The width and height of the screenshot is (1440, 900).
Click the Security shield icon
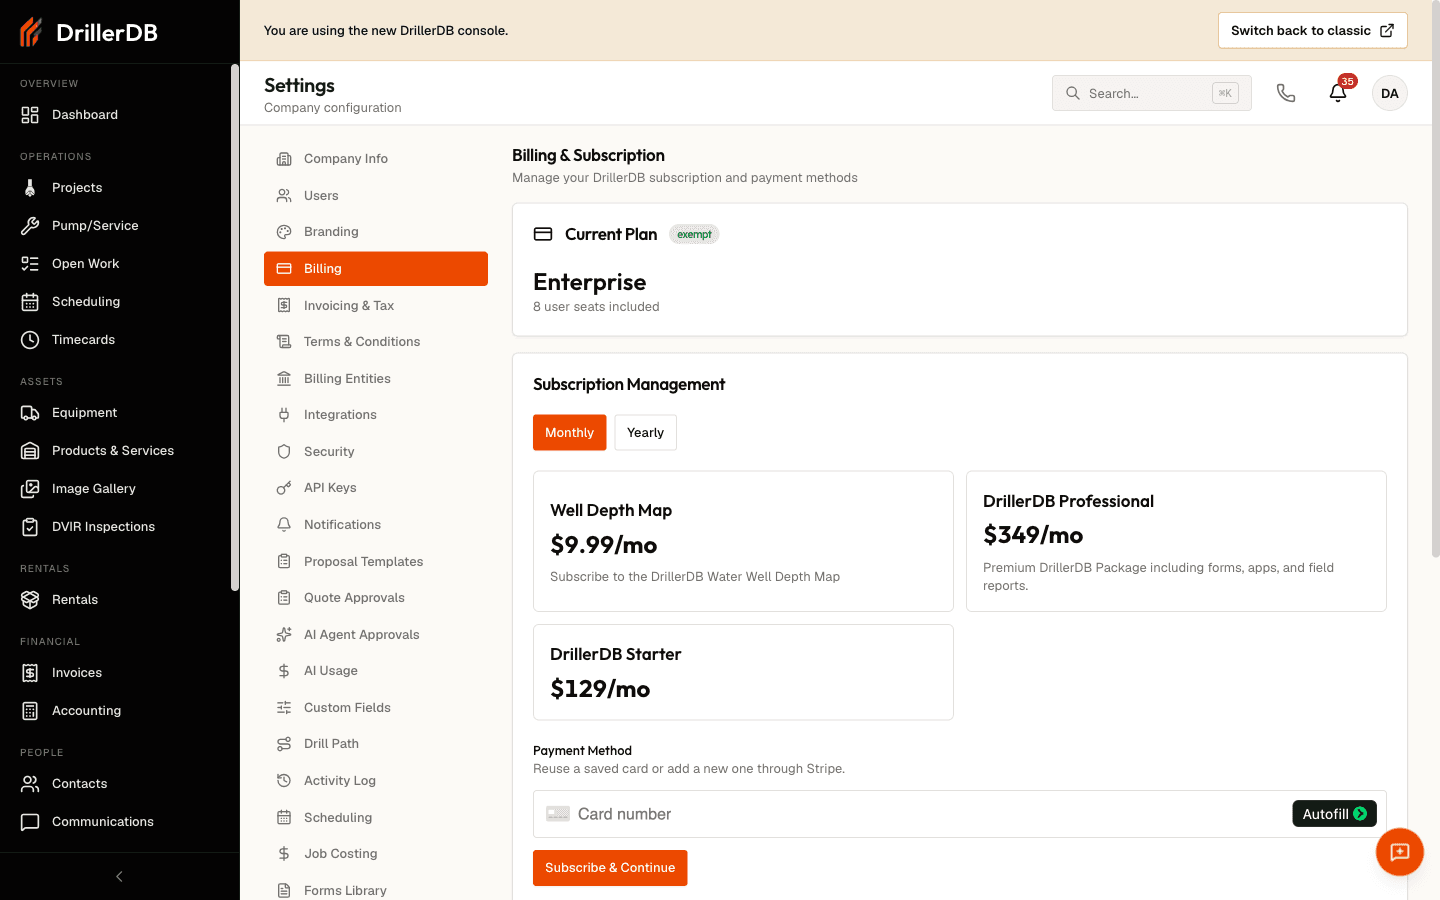point(284,452)
